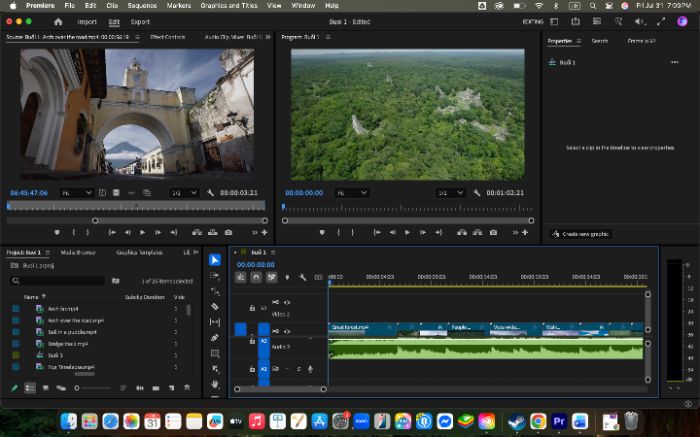Open Quick Export share icon
700x437 pixels.
click(575, 21)
